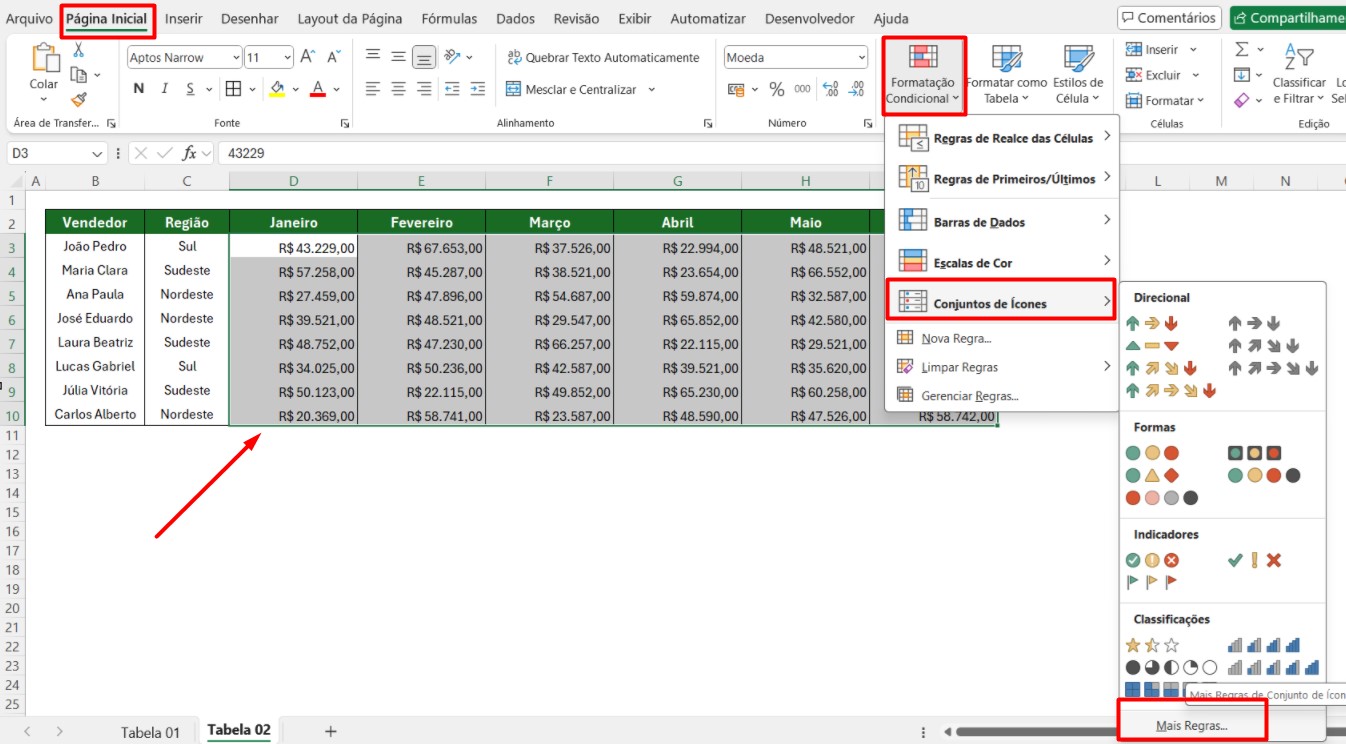Screen dimensions: 1346x744
Task: Toggle align left
Action: (x=373, y=89)
